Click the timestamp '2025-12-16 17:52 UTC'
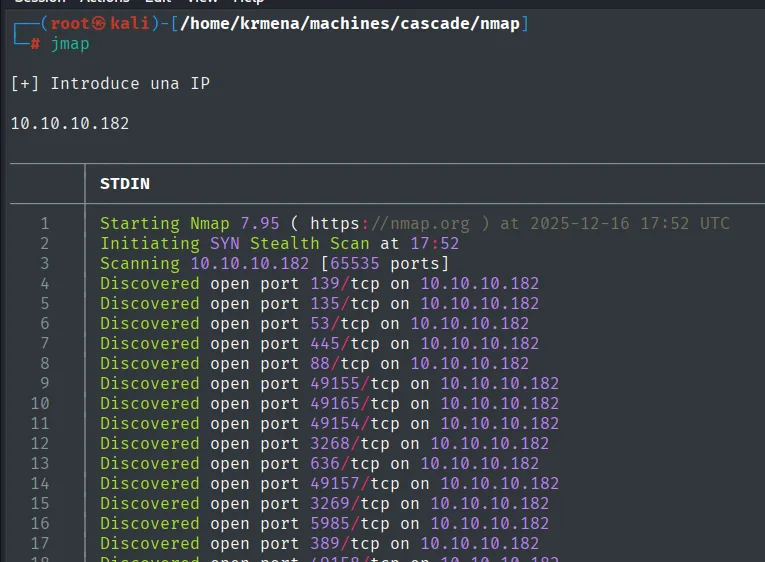This screenshot has width=765, height=562. tap(630, 223)
